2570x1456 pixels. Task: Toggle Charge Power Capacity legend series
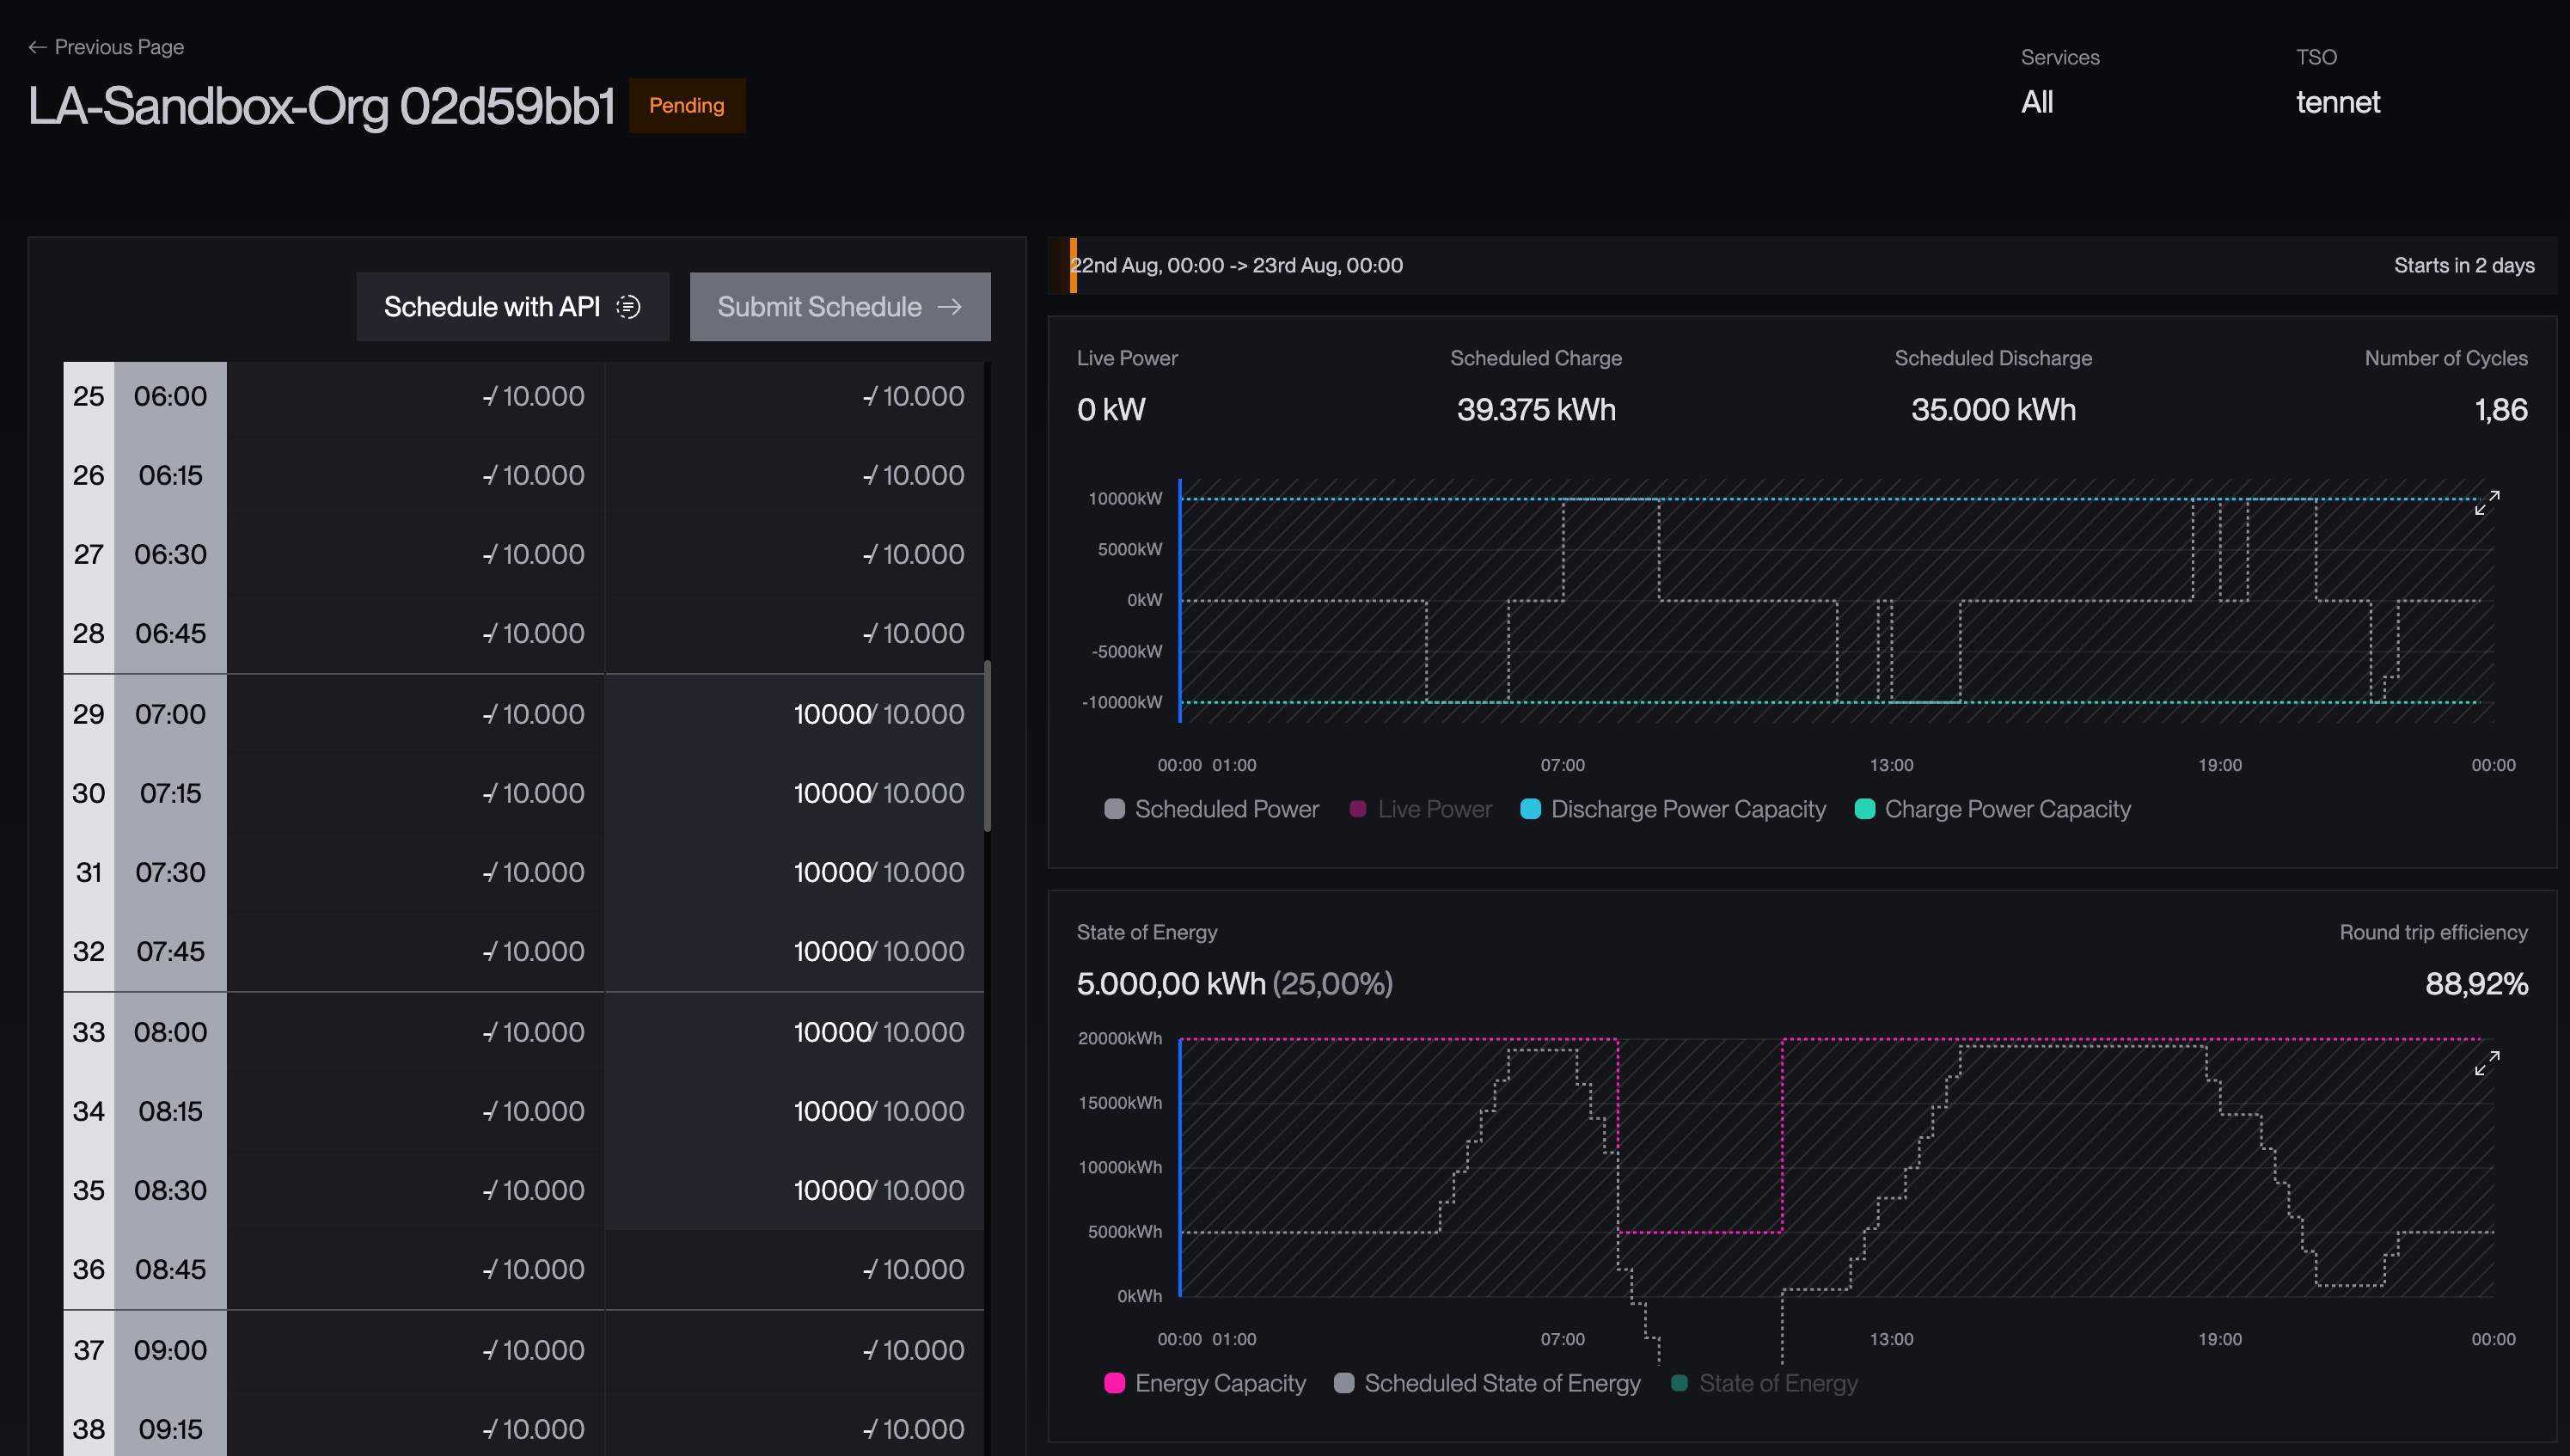tap(1993, 809)
